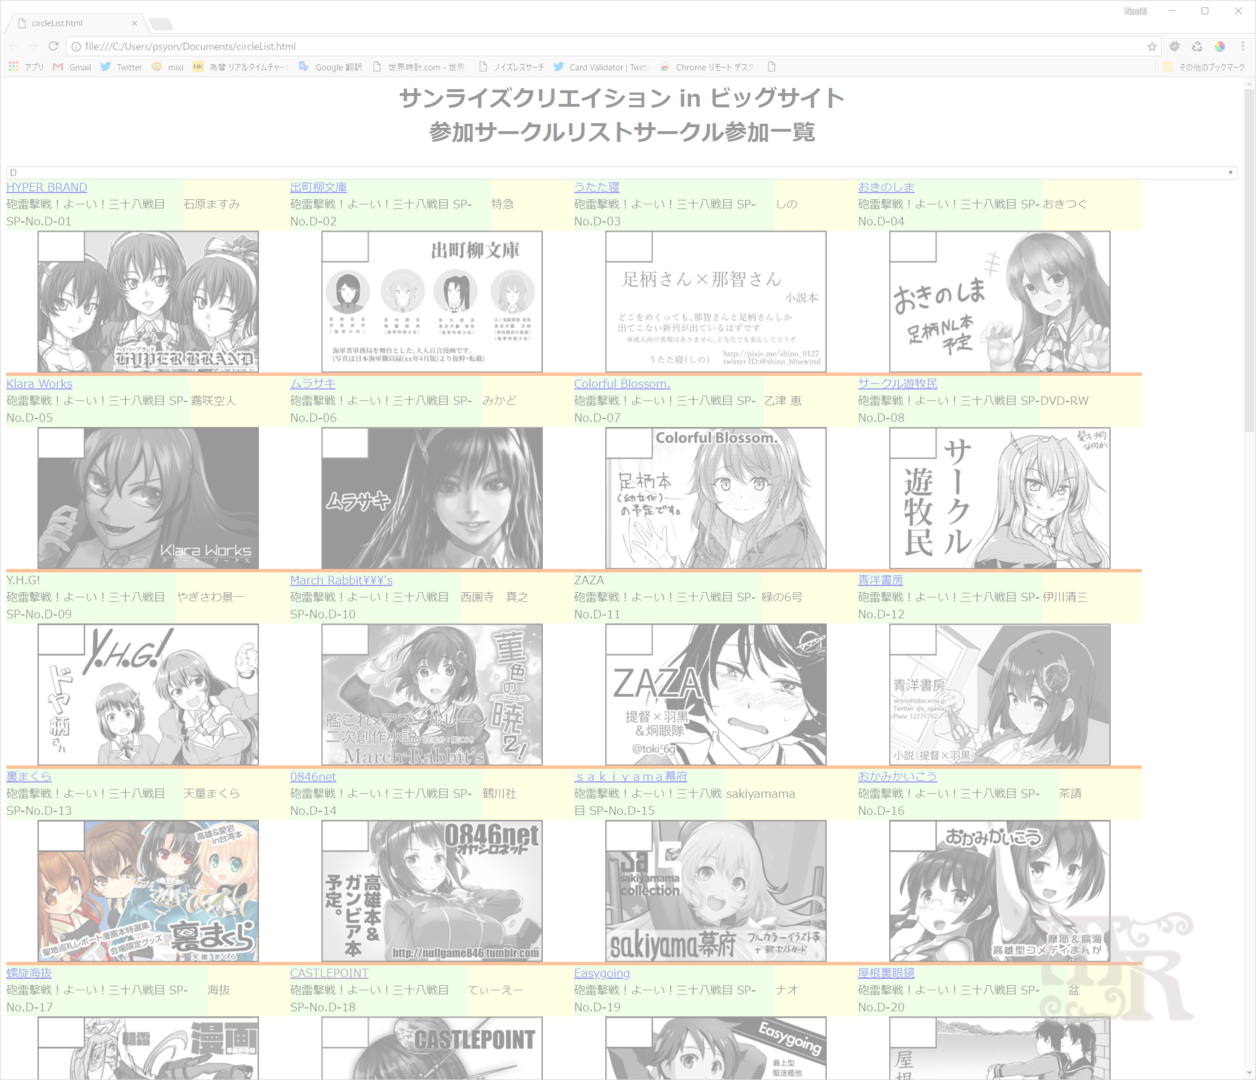Follow the Klara Works link

click(39, 384)
